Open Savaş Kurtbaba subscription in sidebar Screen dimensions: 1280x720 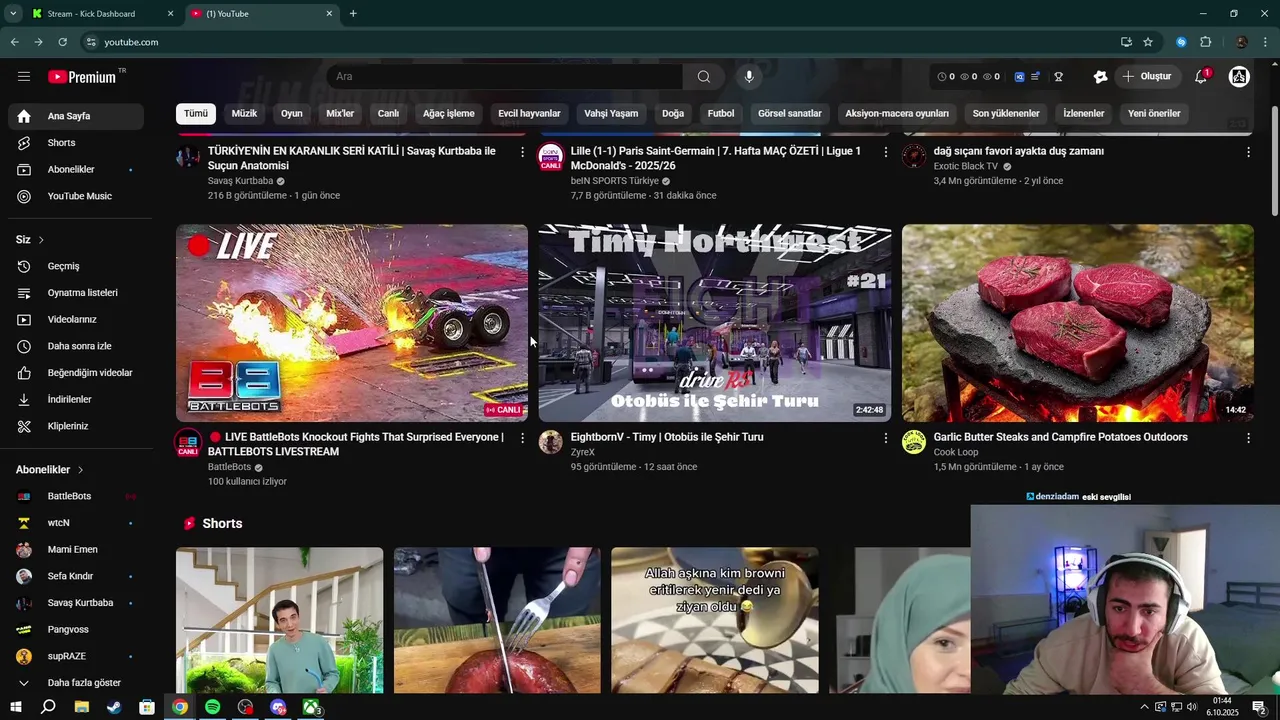tap(76, 603)
